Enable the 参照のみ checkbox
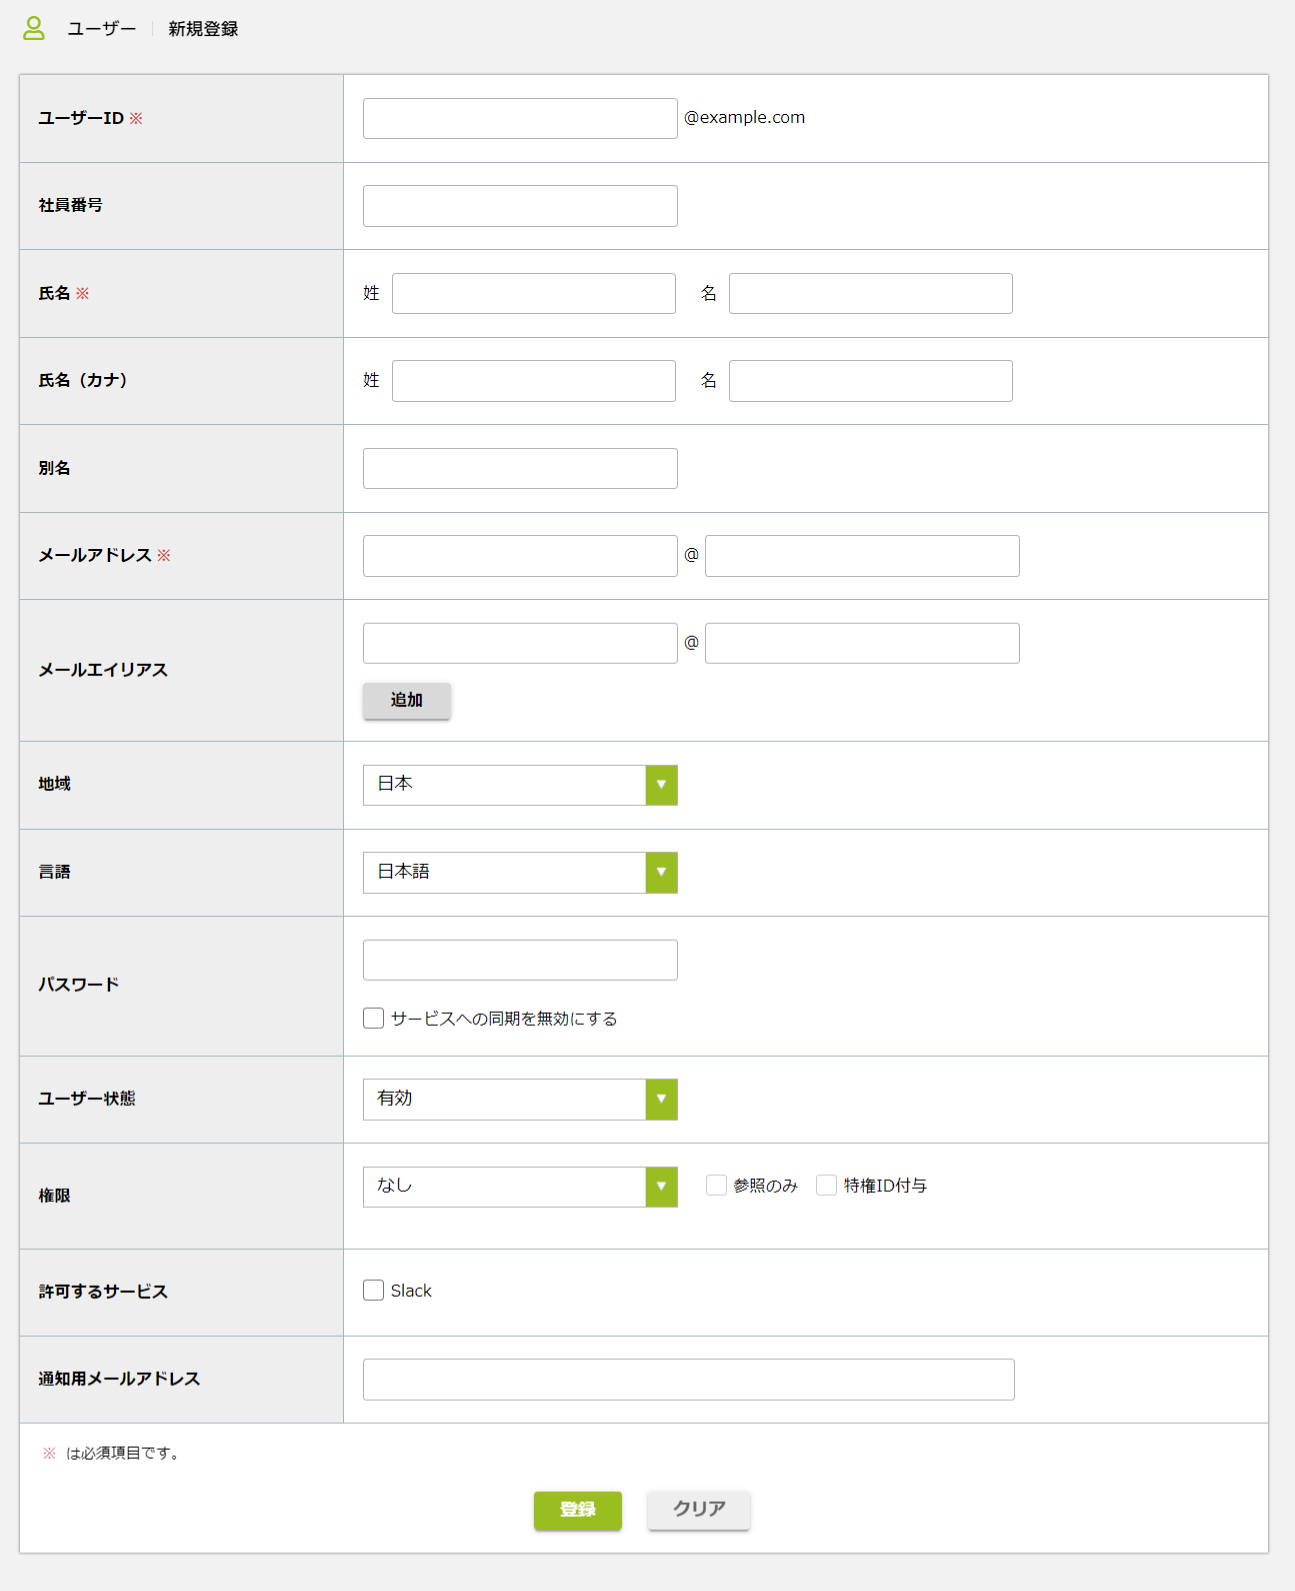The width and height of the screenshot is (1295, 1591). 716,1185
